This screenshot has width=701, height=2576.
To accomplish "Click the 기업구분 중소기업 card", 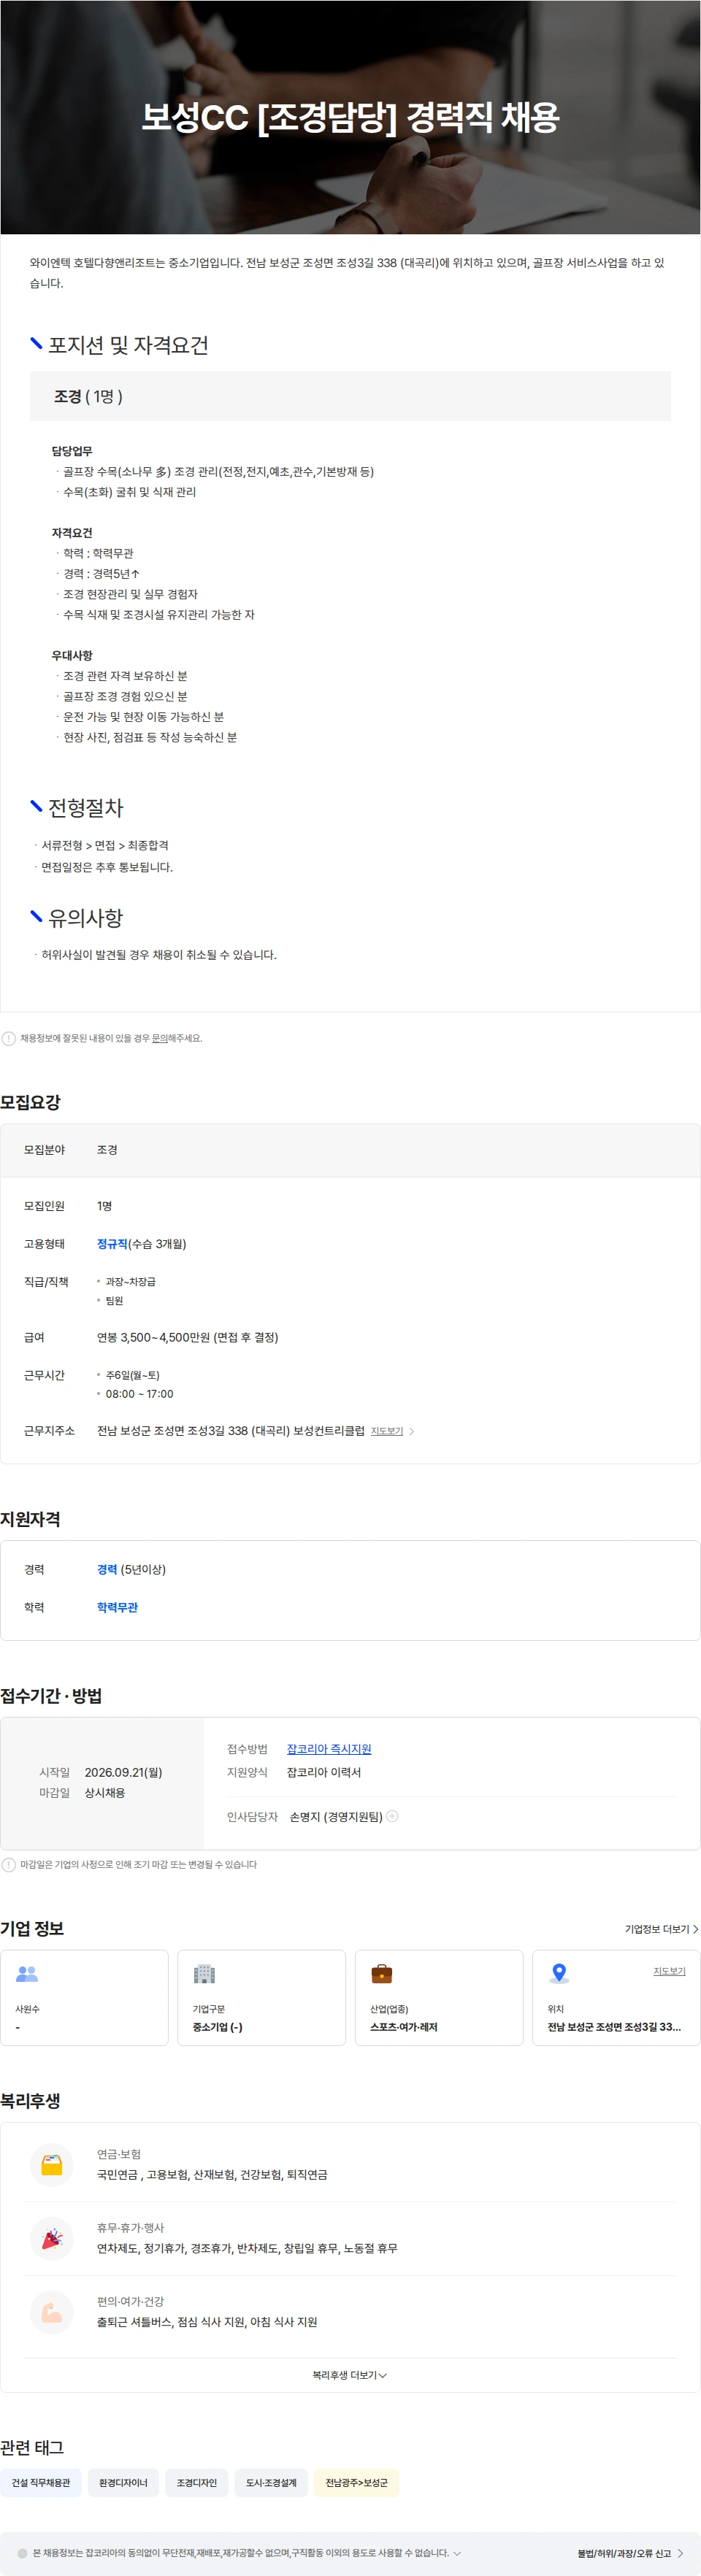I will [x=262, y=1997].
